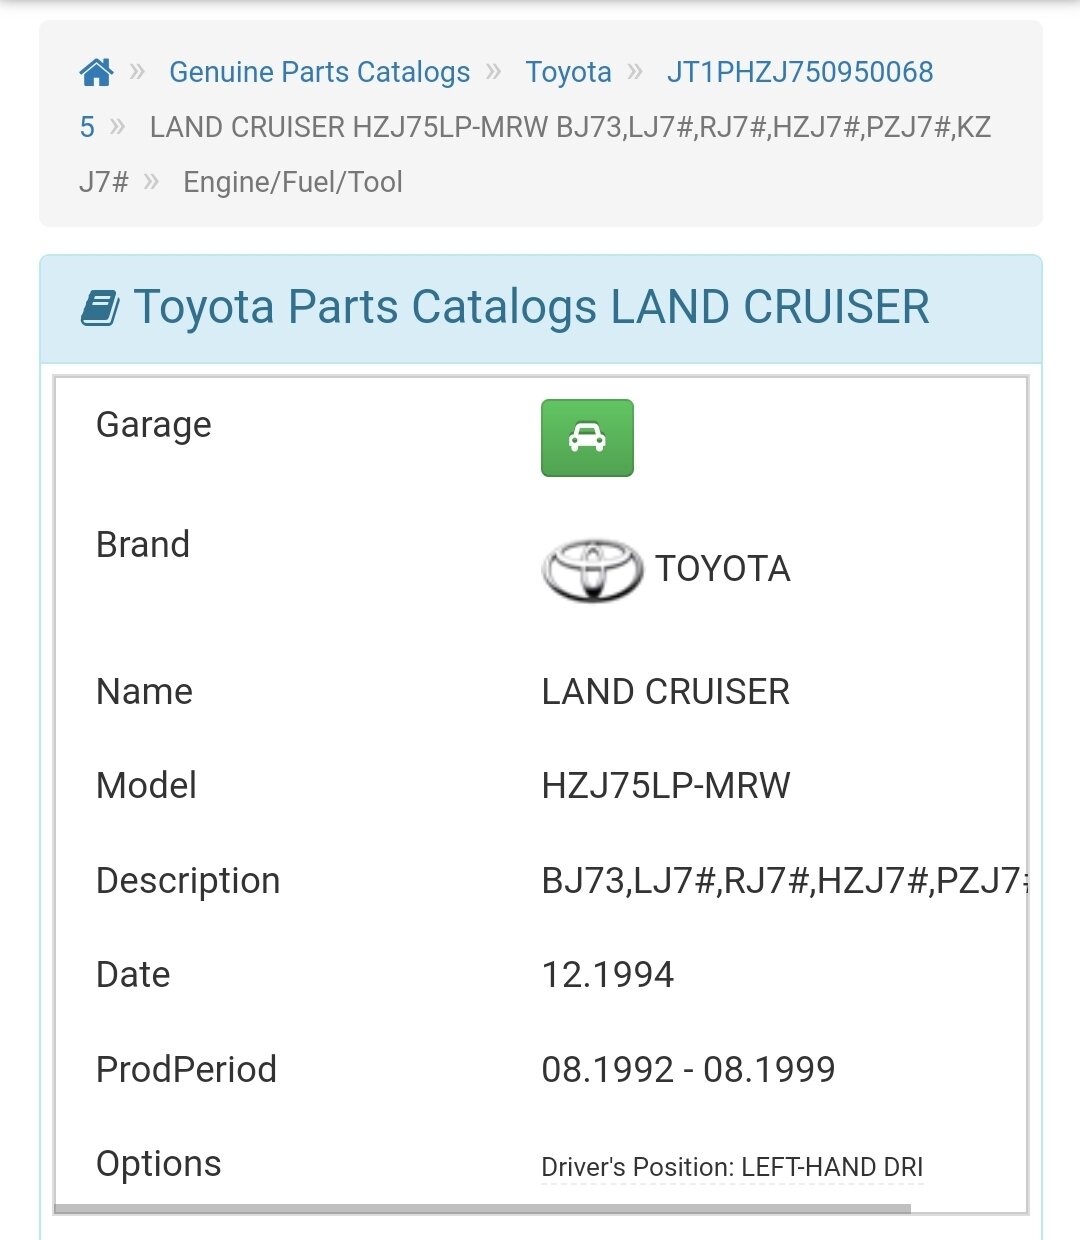The width and height of the screenshot is (1080, 1240).
Task: Tap the date value 12.1994
Action: tap(608, 975)
